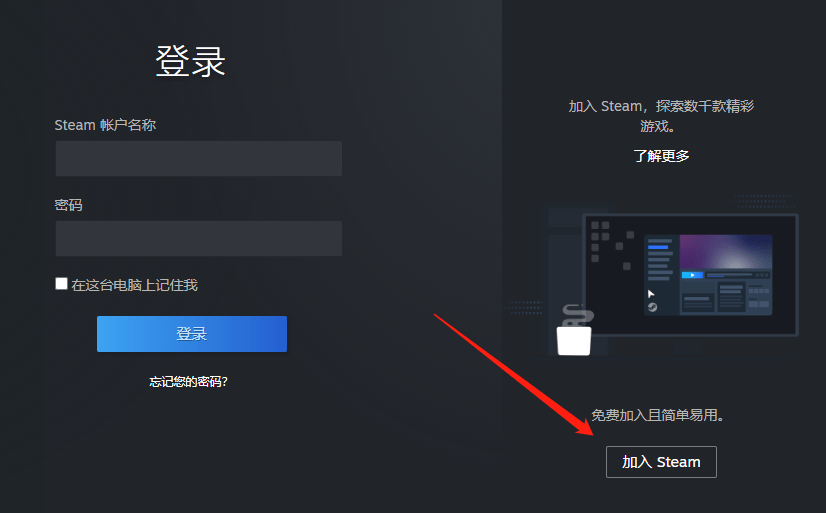Click the small Steam logo in the illustration
This screenshot has width=826, height=513.
653,307
